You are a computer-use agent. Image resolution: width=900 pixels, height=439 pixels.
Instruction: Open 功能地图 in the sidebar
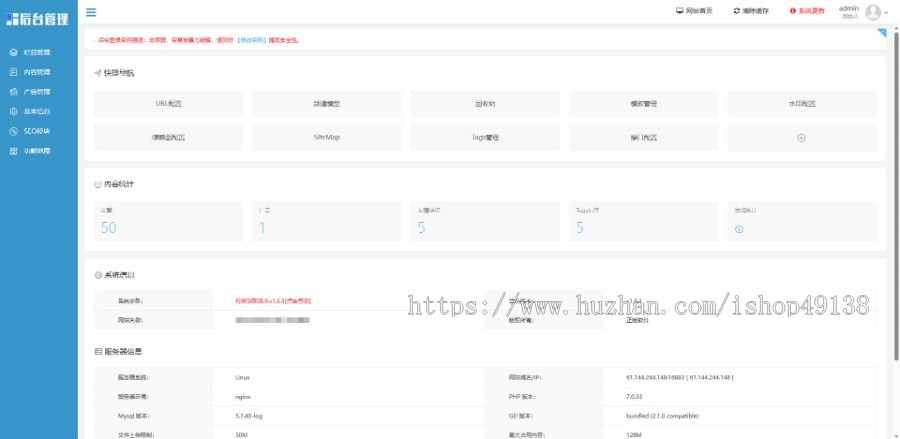click(x=38, y=151)
